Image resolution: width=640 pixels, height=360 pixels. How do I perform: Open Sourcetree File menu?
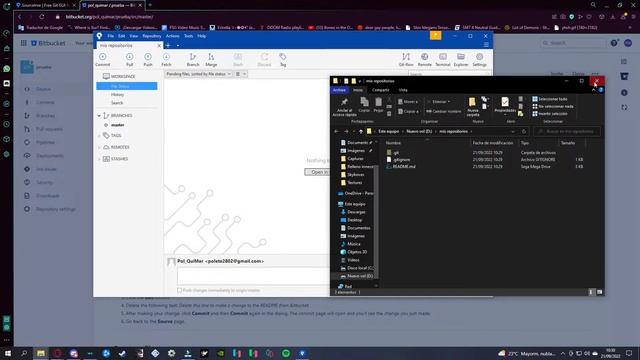coord(111,36)
